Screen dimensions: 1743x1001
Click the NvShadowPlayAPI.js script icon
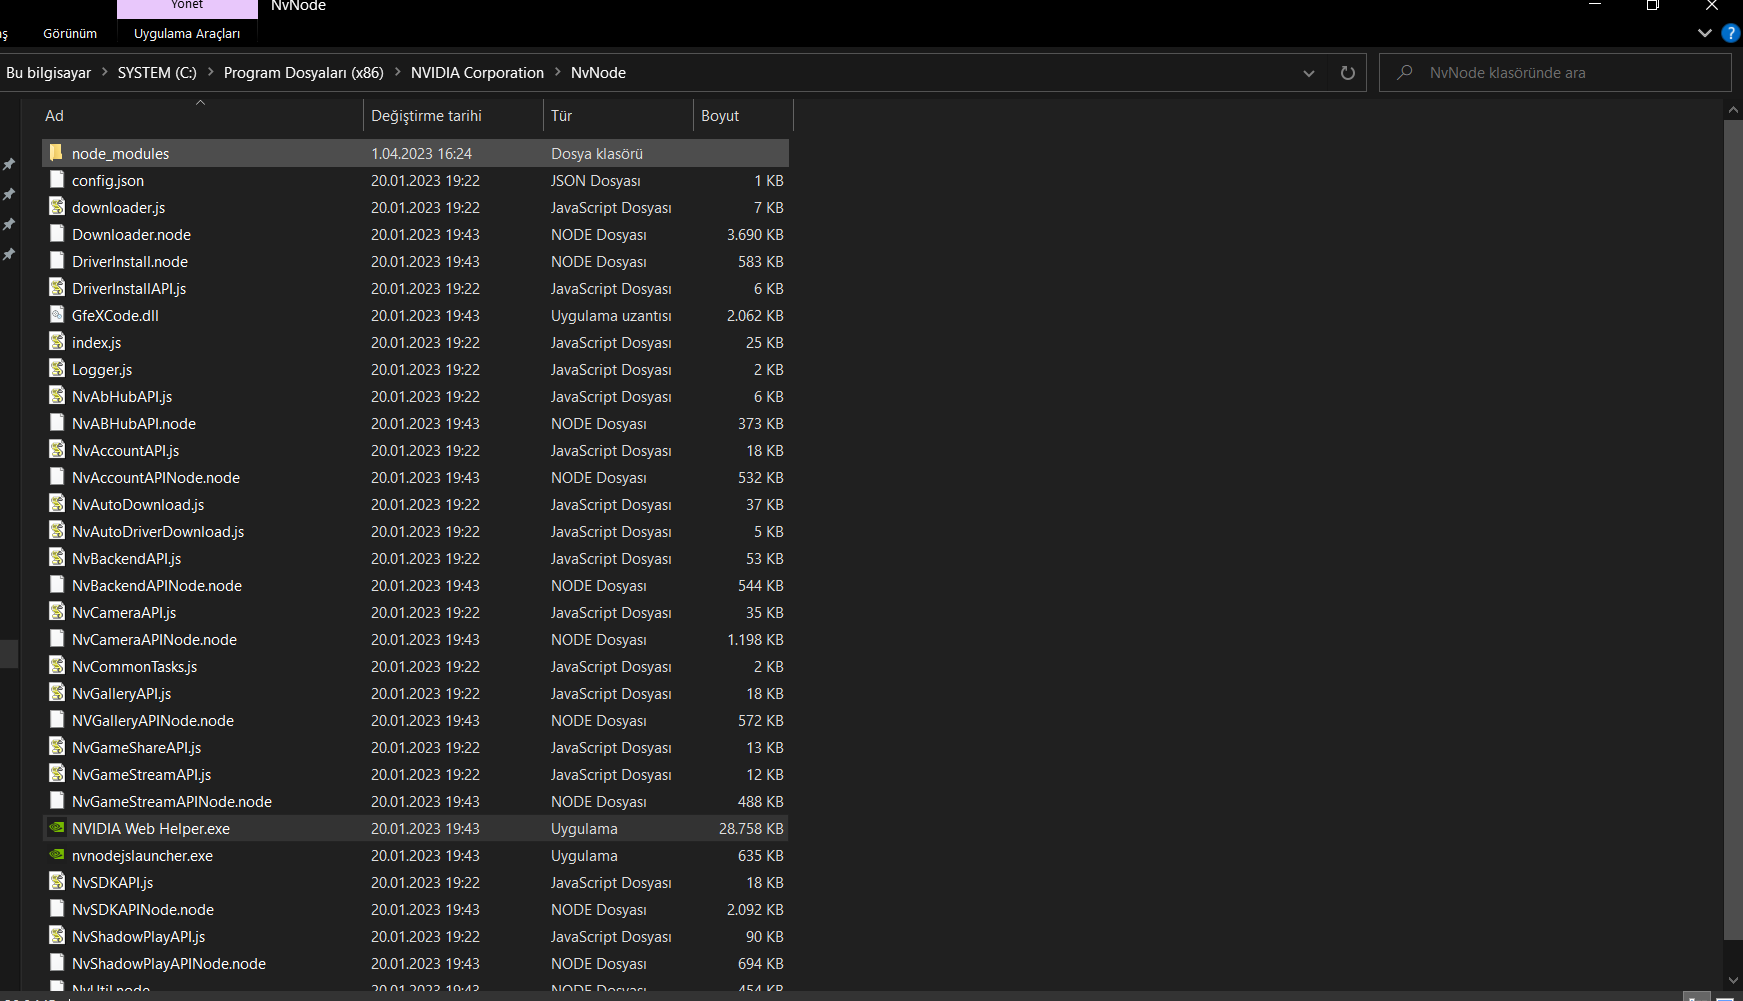tap(57, 936)
